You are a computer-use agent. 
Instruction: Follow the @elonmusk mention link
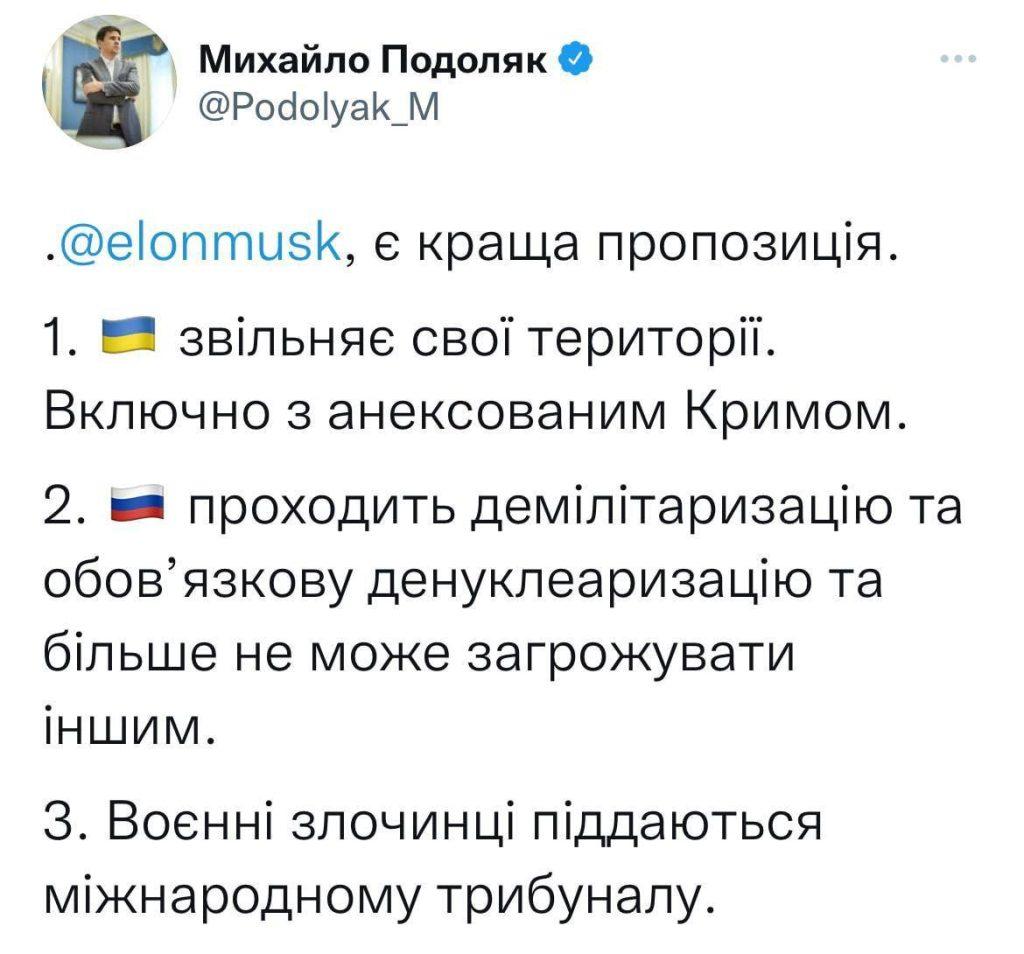coord(199,246)
